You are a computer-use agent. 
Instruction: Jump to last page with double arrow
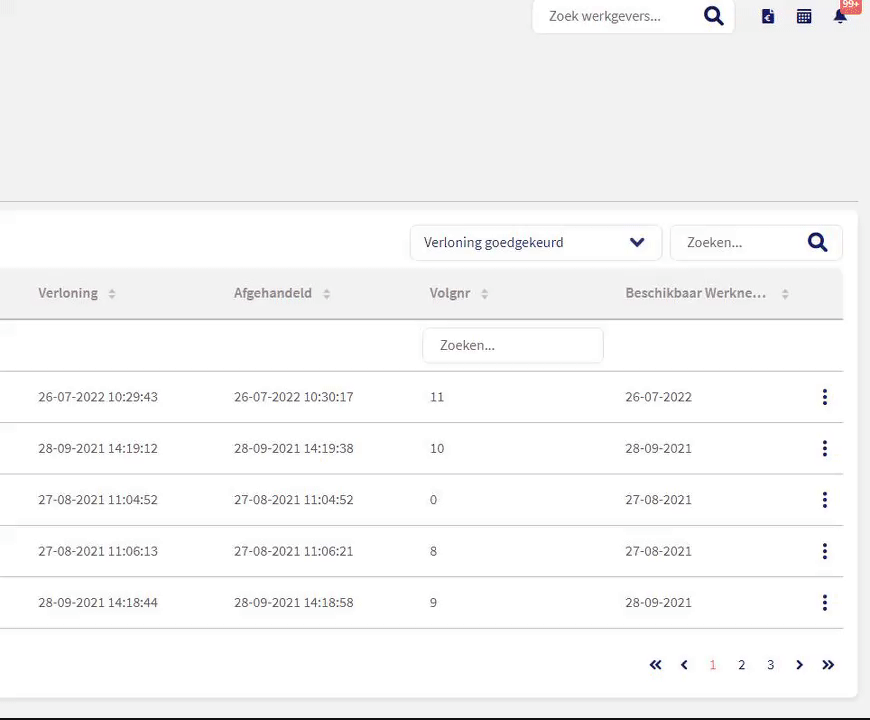click(x=828, y=665)
